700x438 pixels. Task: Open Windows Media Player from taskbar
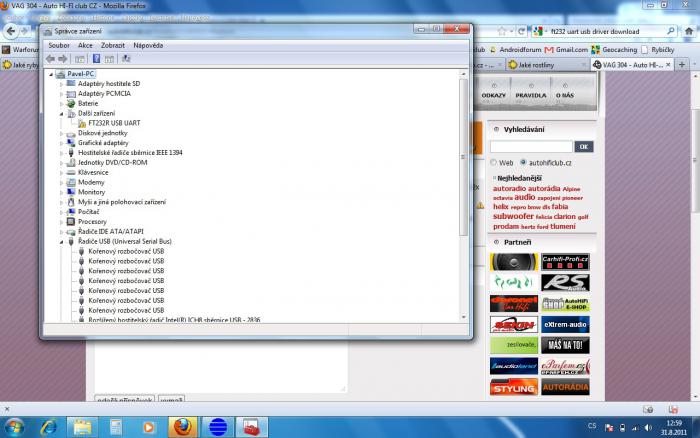(x=148, y=426)
